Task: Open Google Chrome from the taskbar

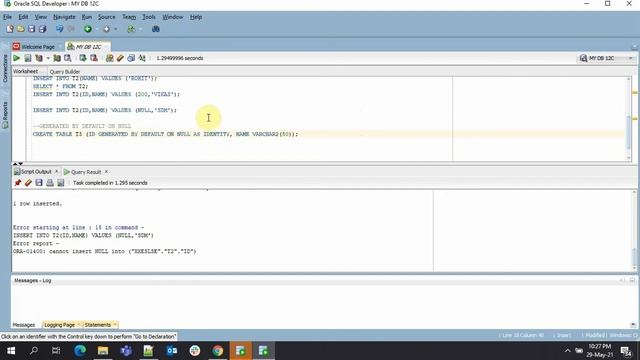Action: click(x=218, y=351)
